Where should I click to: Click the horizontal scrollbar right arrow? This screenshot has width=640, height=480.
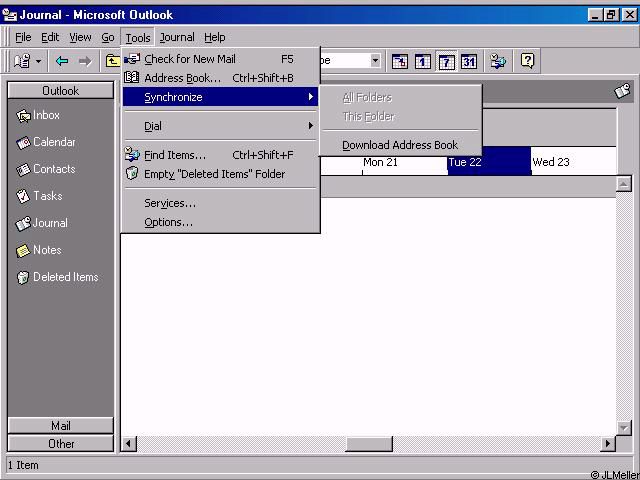tap(608, 444)
